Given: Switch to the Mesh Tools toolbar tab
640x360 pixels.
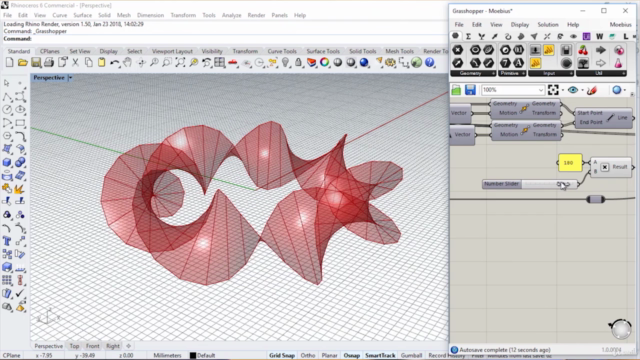Looking at the screenshot, I should [x=400, y=51].
